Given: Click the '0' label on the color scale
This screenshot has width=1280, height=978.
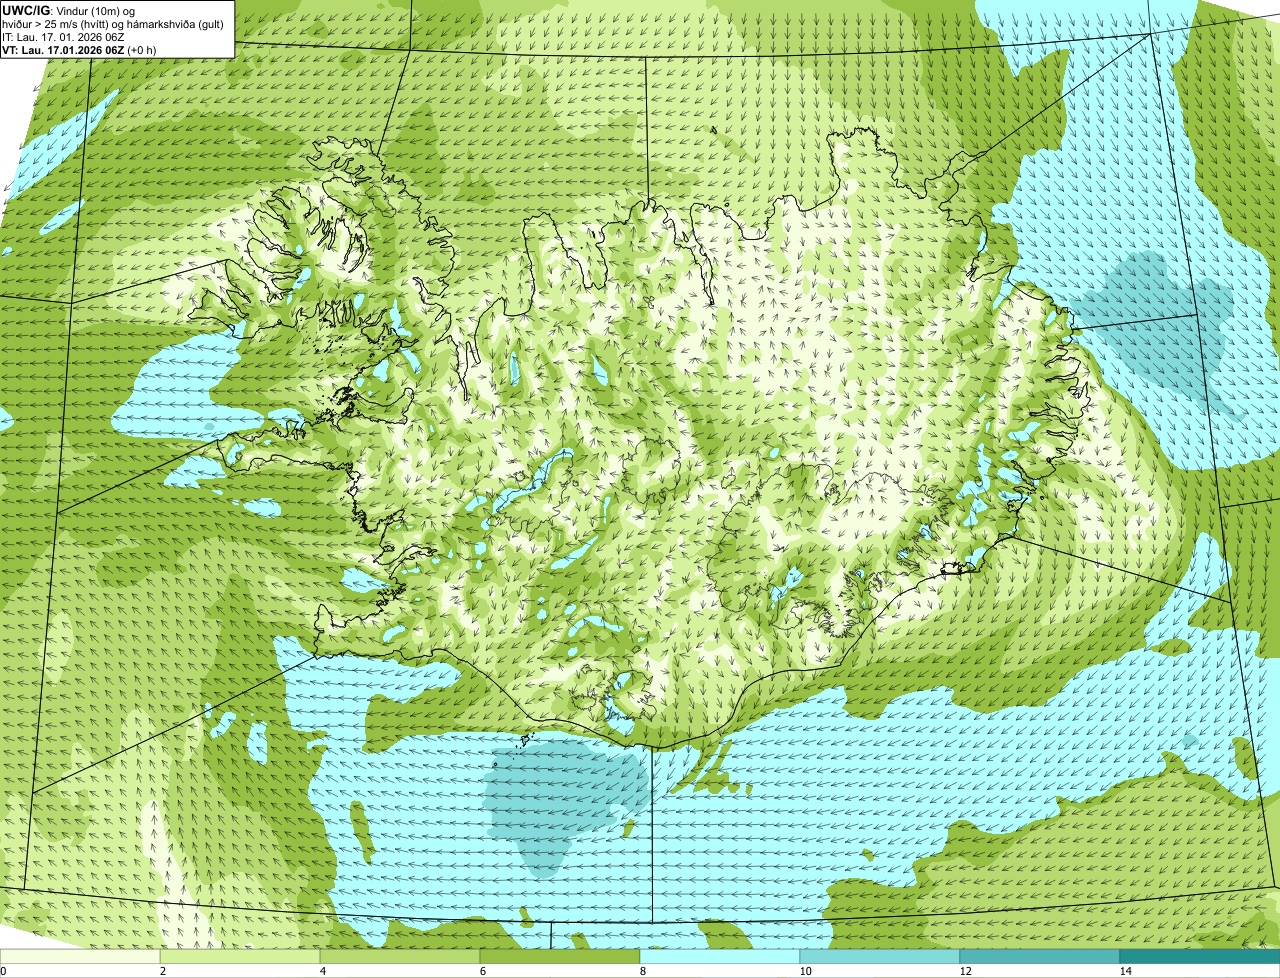Looking at the screenshot, I should coord(3,971).
